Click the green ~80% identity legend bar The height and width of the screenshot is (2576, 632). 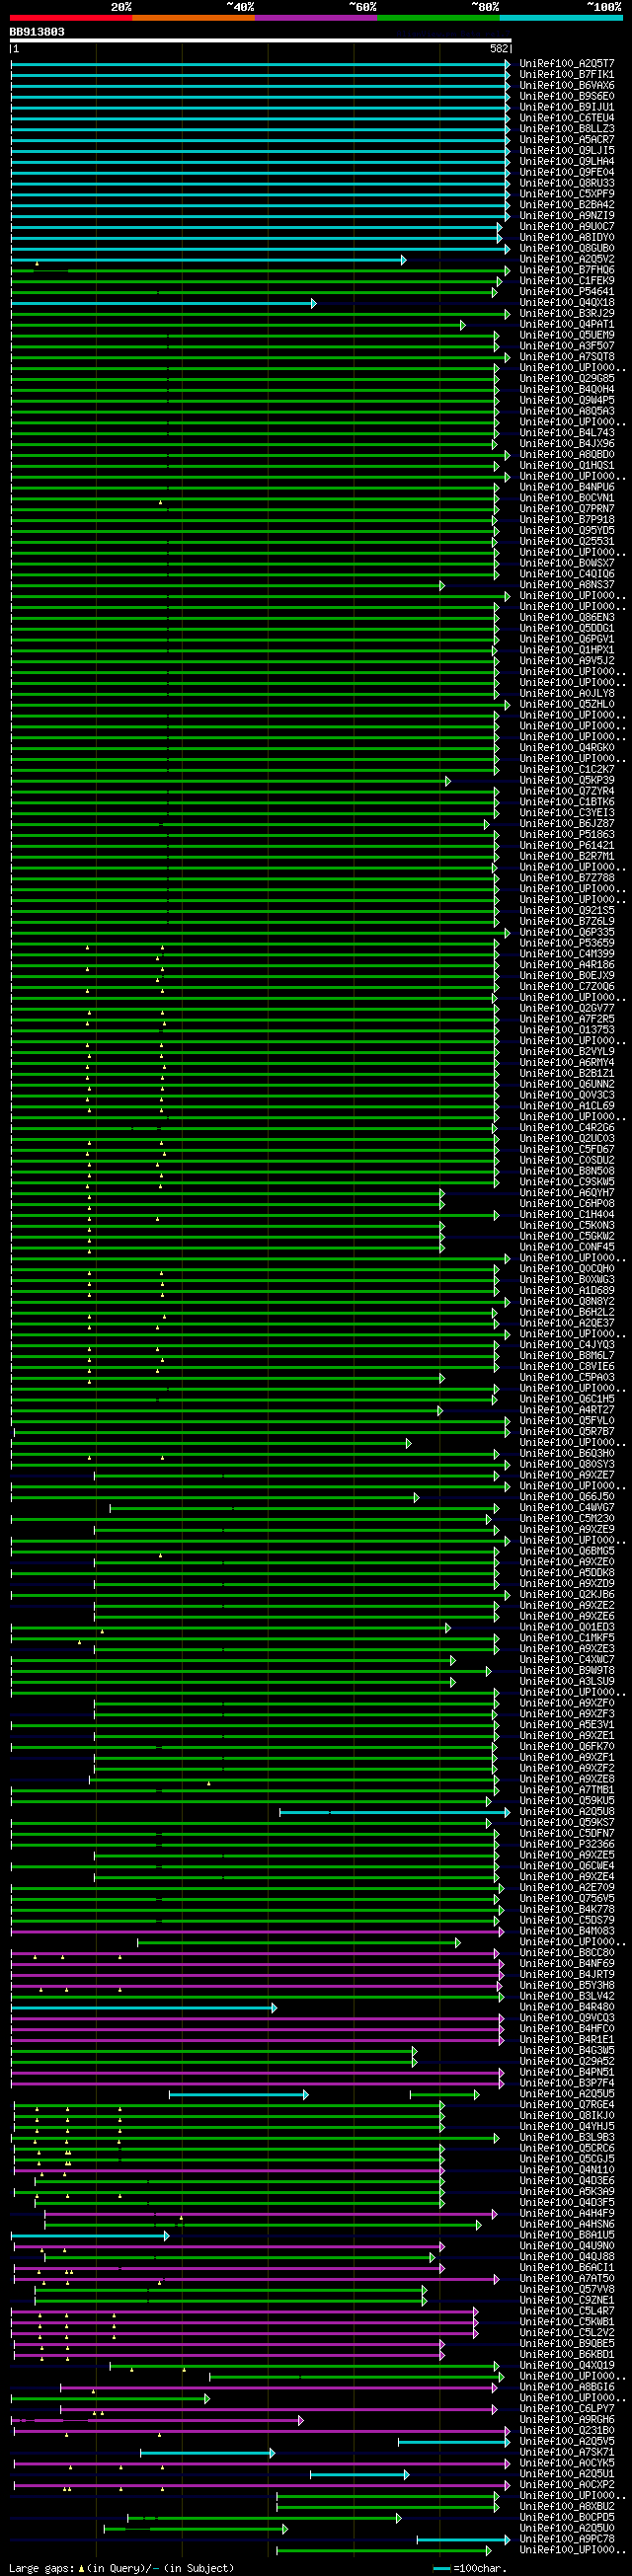[439, 17]
